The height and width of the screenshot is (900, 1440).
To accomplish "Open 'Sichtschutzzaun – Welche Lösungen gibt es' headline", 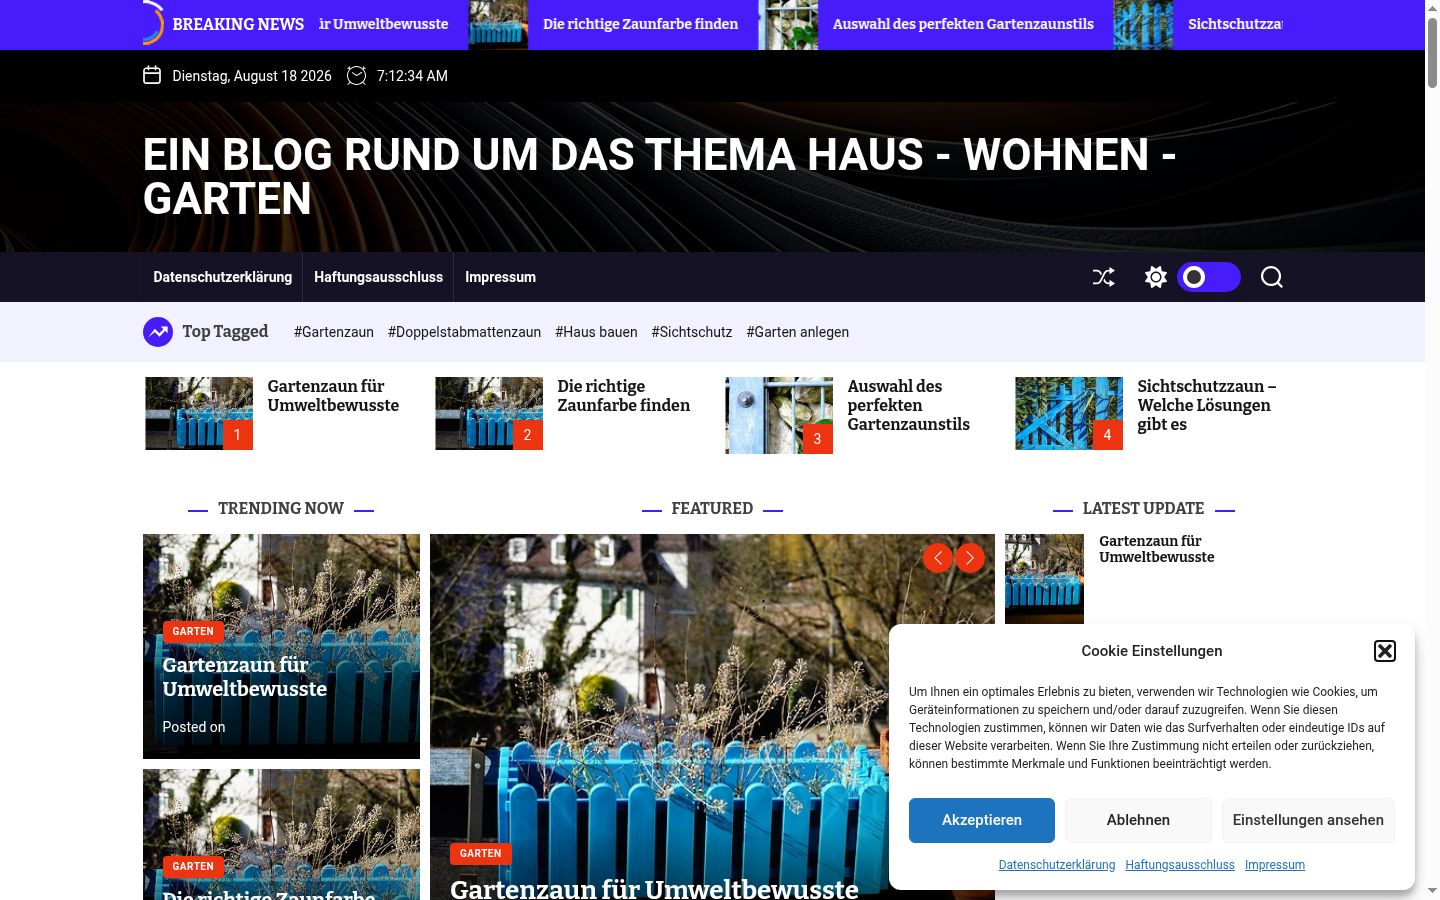I will tap(1207, 405).
